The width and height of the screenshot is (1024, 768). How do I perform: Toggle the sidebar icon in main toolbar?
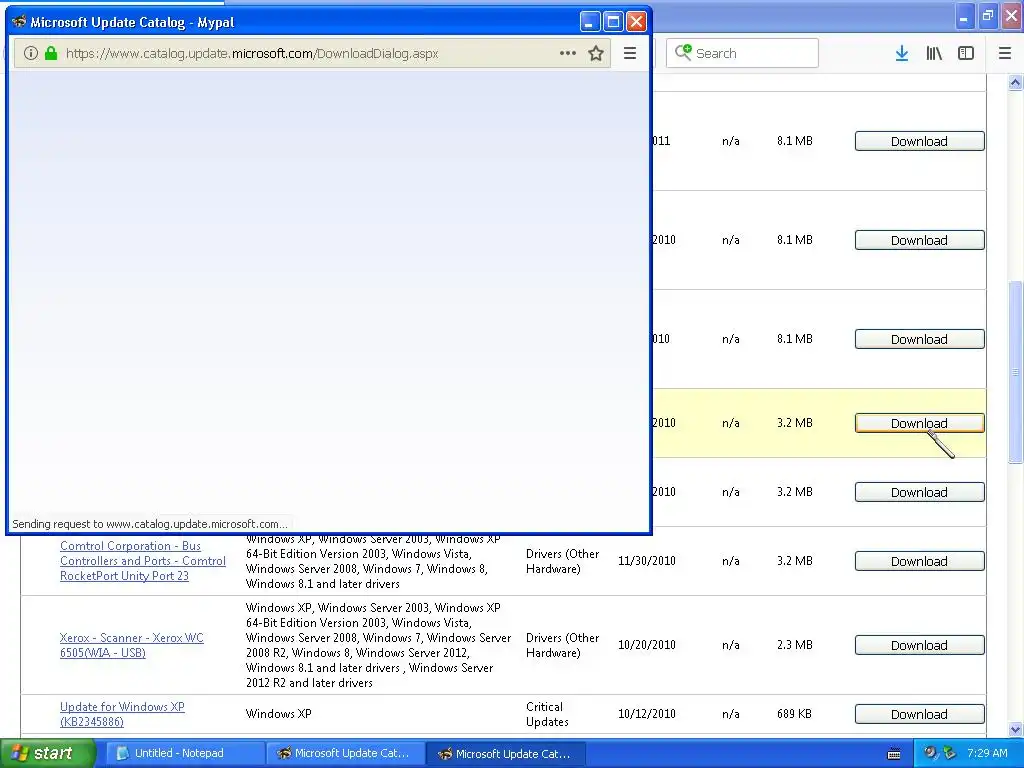(966, 54)
